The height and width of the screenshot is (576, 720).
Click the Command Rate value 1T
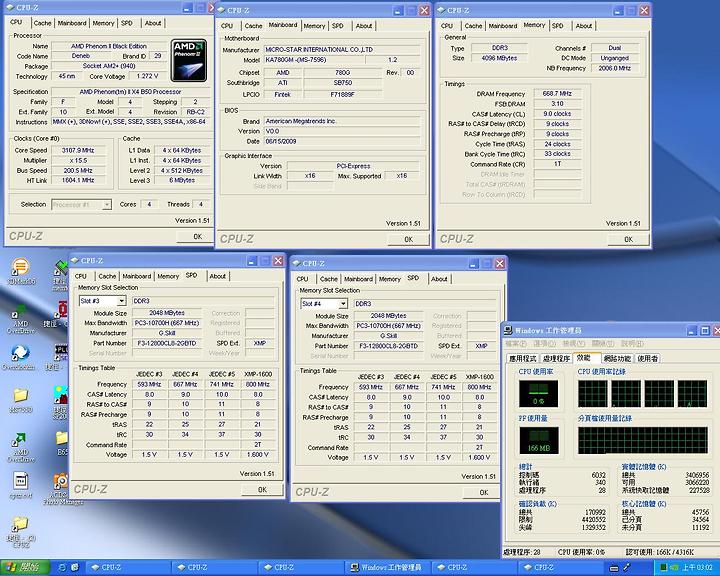pyautogui.click(x=557, y=164)
